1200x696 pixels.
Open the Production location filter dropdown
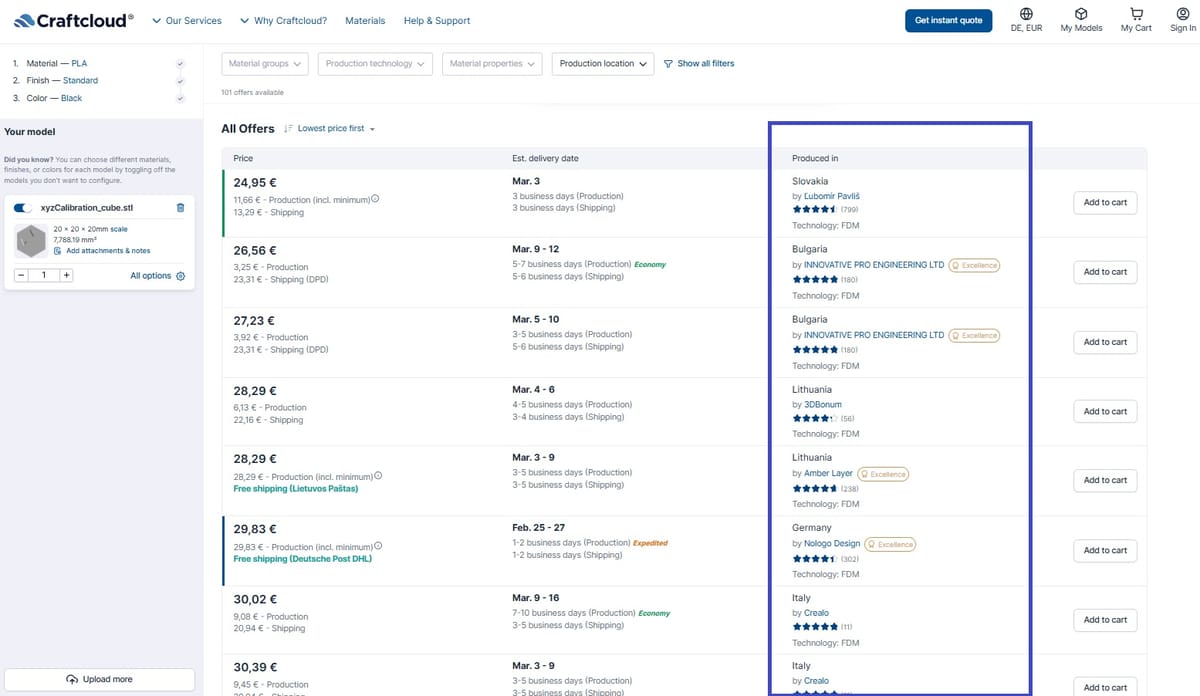coord(603,64)
